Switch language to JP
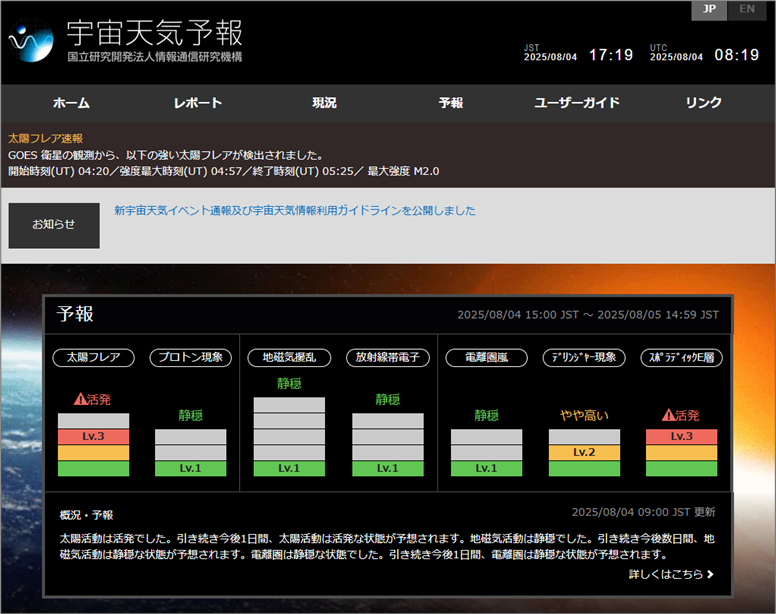The width and height of the screenshot is (776, 614). pyautogui.click(x=709, y=9)
